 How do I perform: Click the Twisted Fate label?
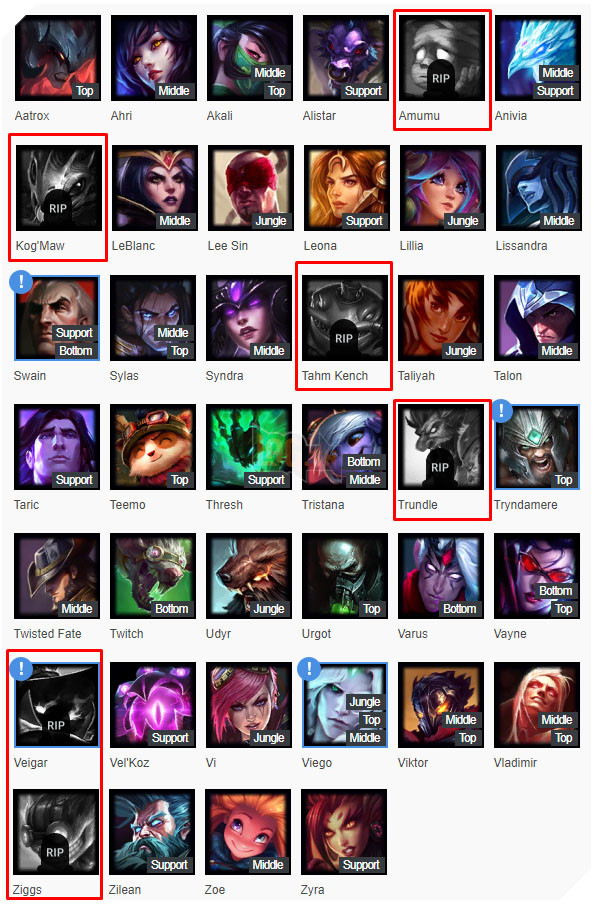coord(47,633)
